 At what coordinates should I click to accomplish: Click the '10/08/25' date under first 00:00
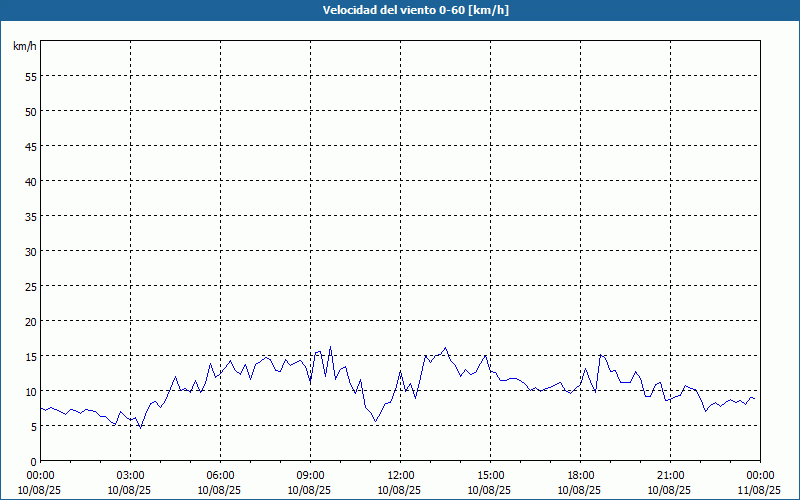point(39,490)
